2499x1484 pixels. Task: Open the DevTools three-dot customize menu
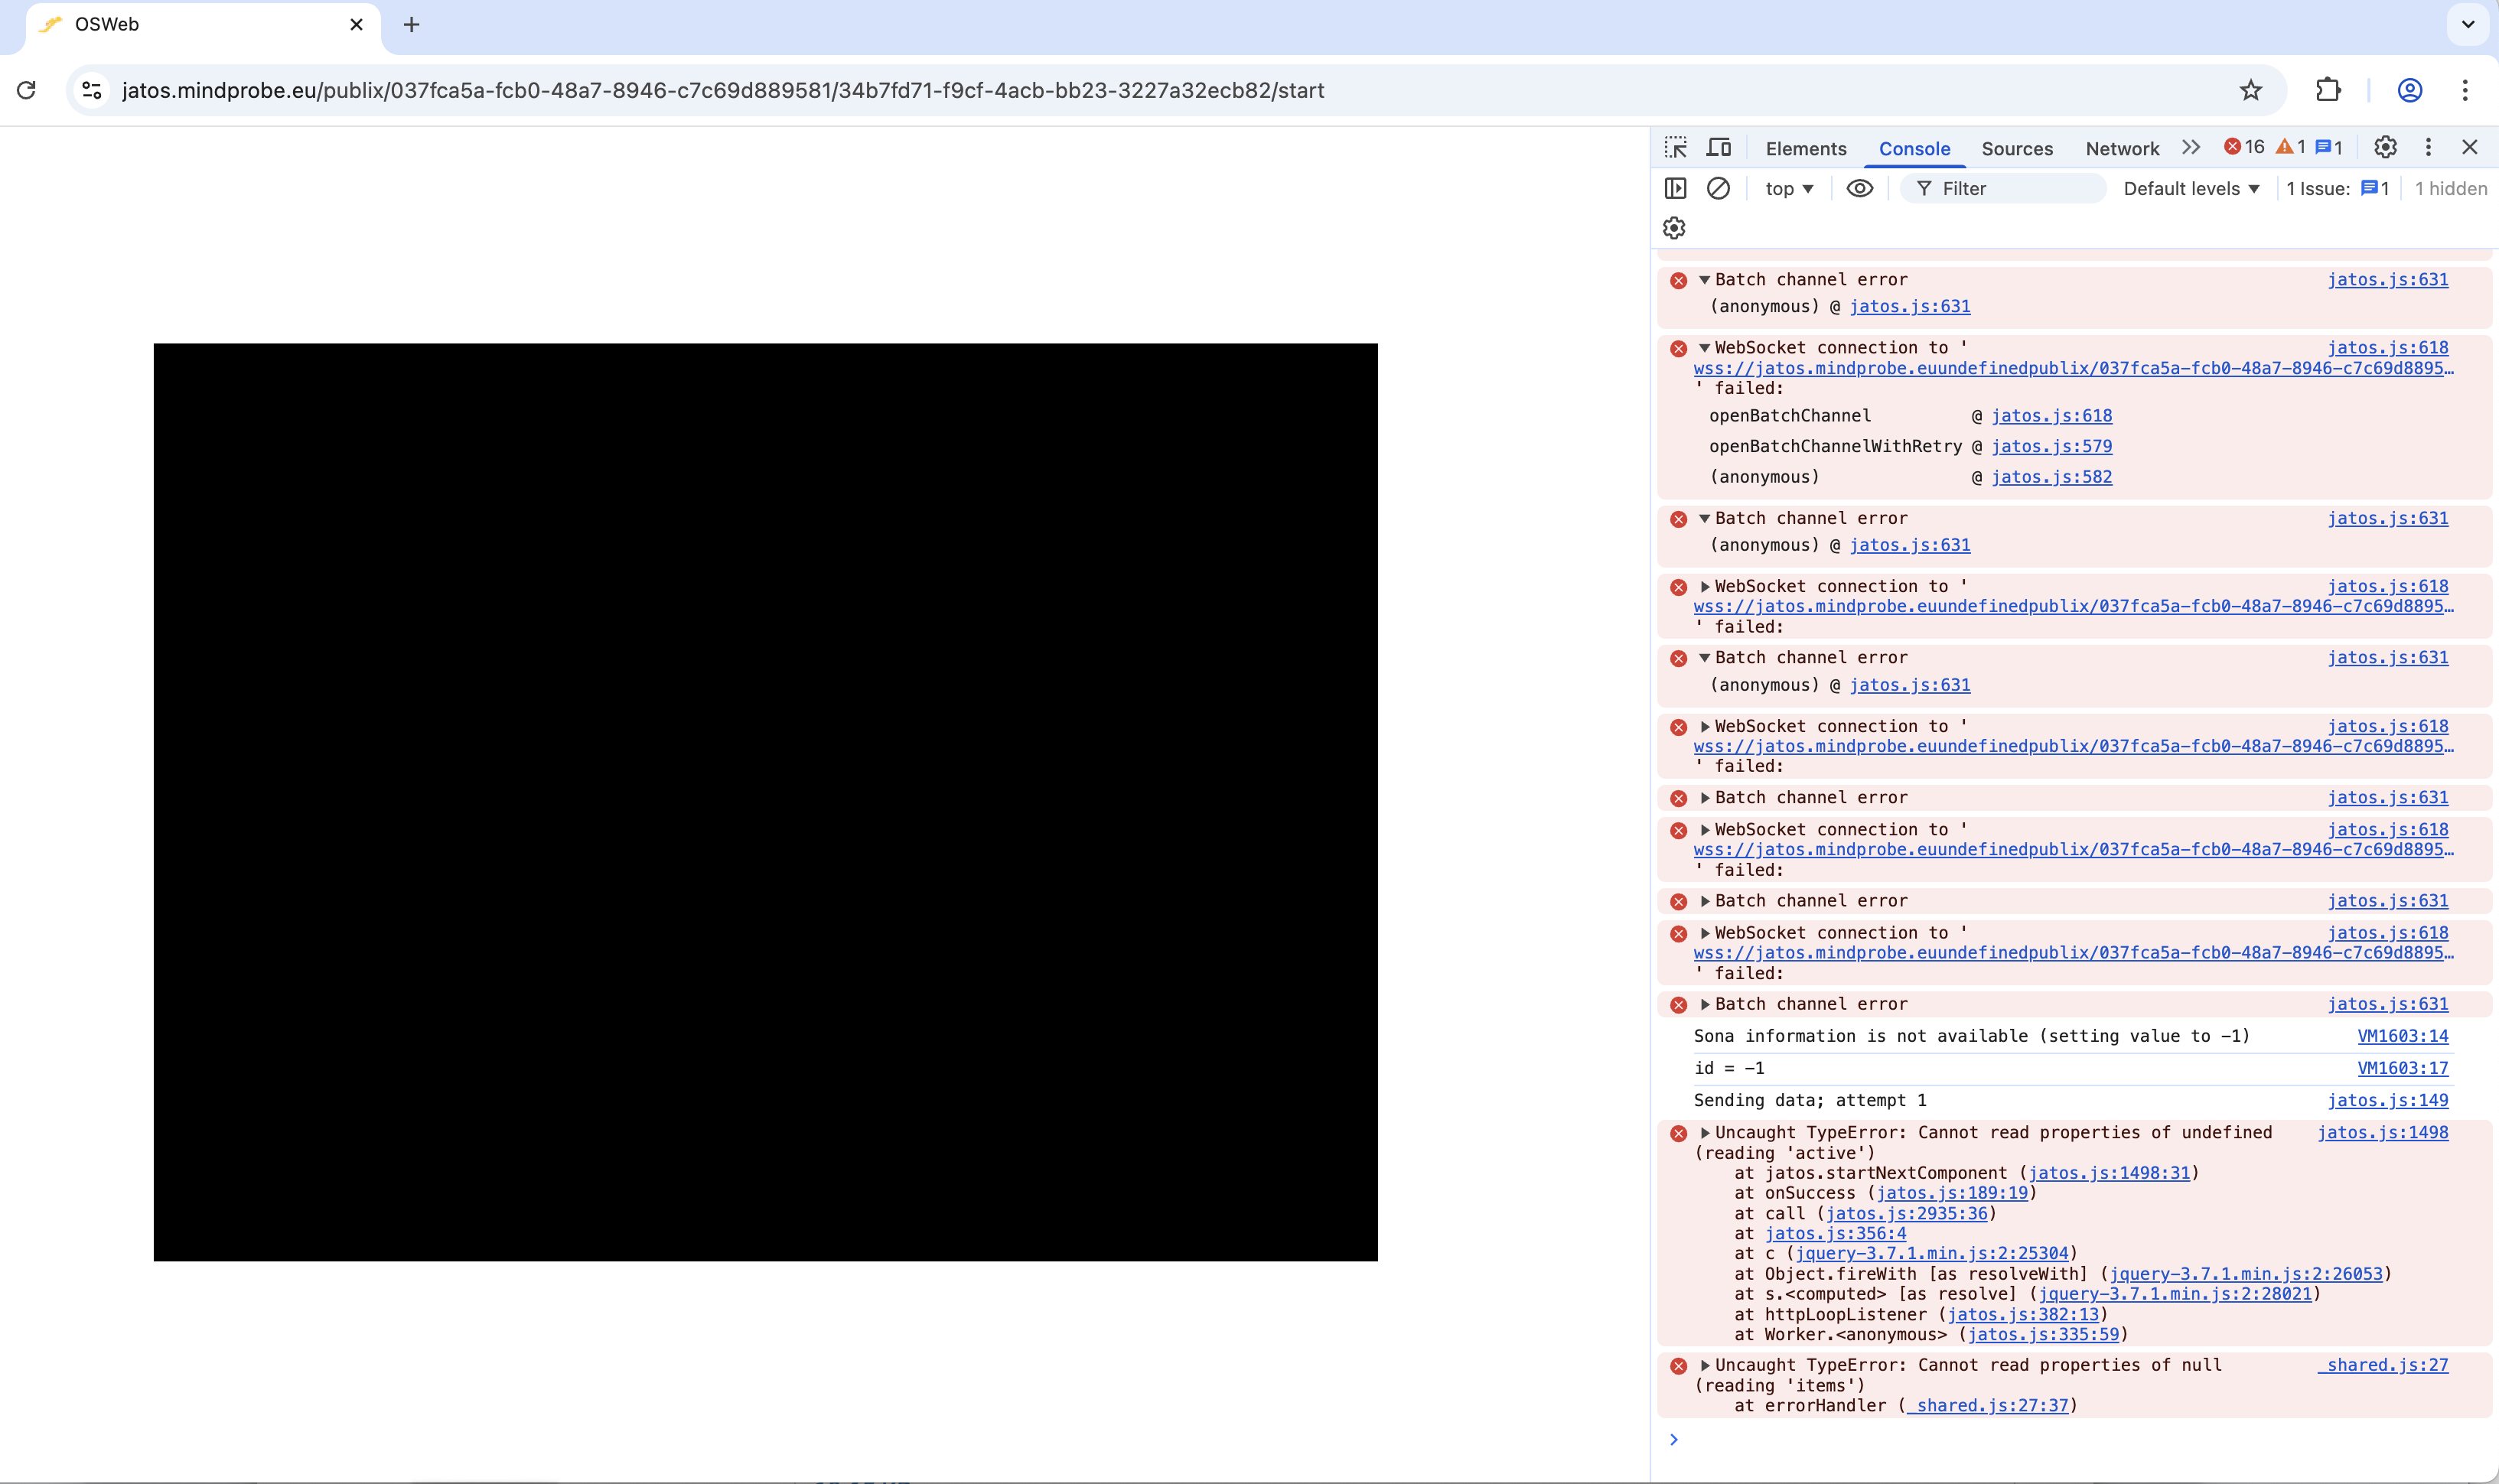coord(2428,147)
